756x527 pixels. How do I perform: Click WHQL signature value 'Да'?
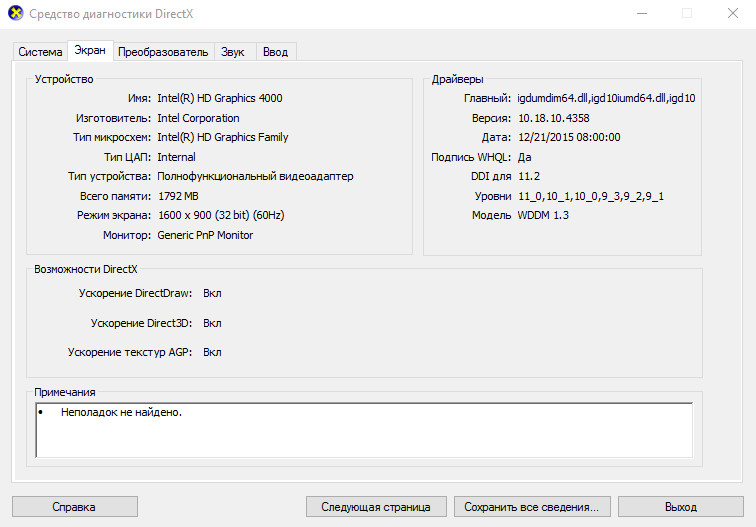pyautogui.click(x=525, y=157)
